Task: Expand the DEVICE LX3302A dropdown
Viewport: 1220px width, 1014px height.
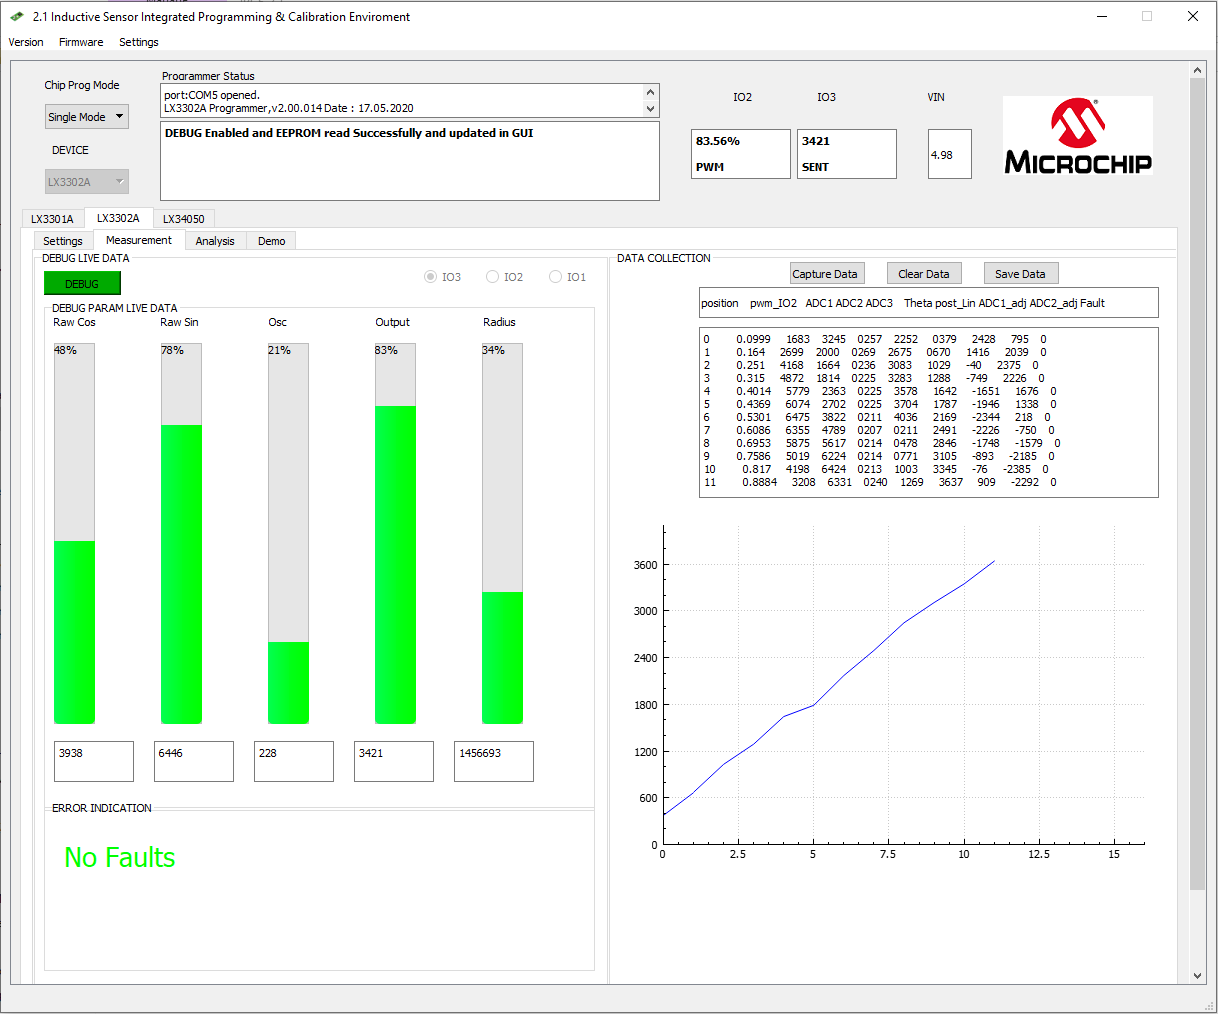Action: [x=87, y=182]
